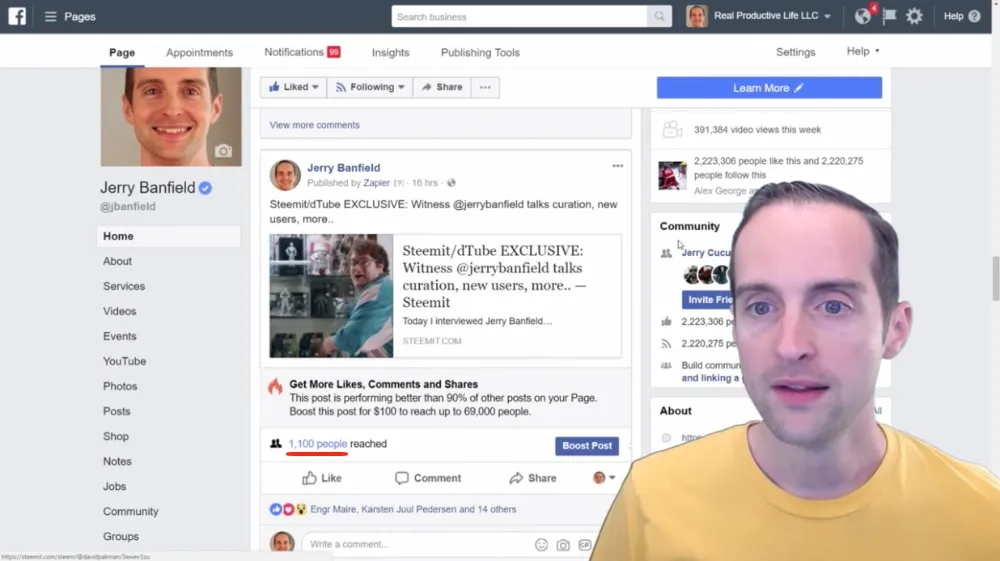Select About in the left sidebar
1000x561 pixels.
point(117,261)
